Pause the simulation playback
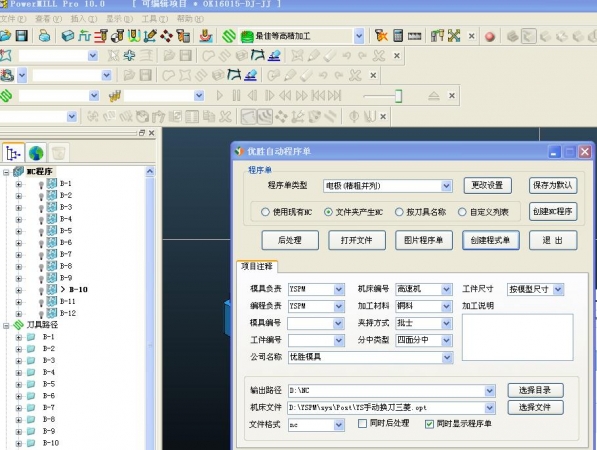597x450 pixels. click(236, 95)
